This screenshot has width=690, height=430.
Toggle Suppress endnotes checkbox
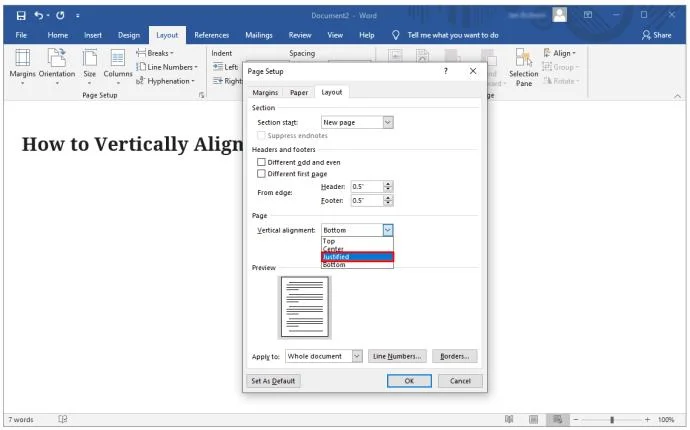click(261, 135)
